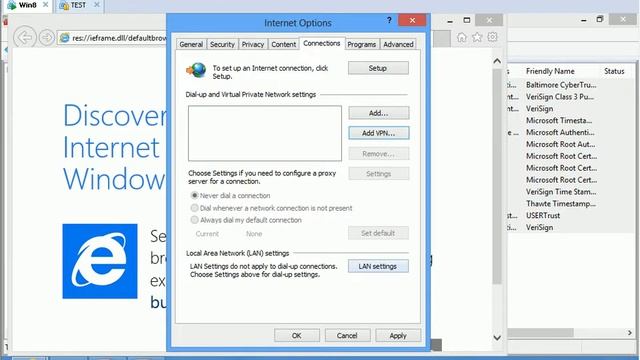Click the IE Home icon
The width and height of the screenshot is (640, 360).
click(x=462, y=37)
